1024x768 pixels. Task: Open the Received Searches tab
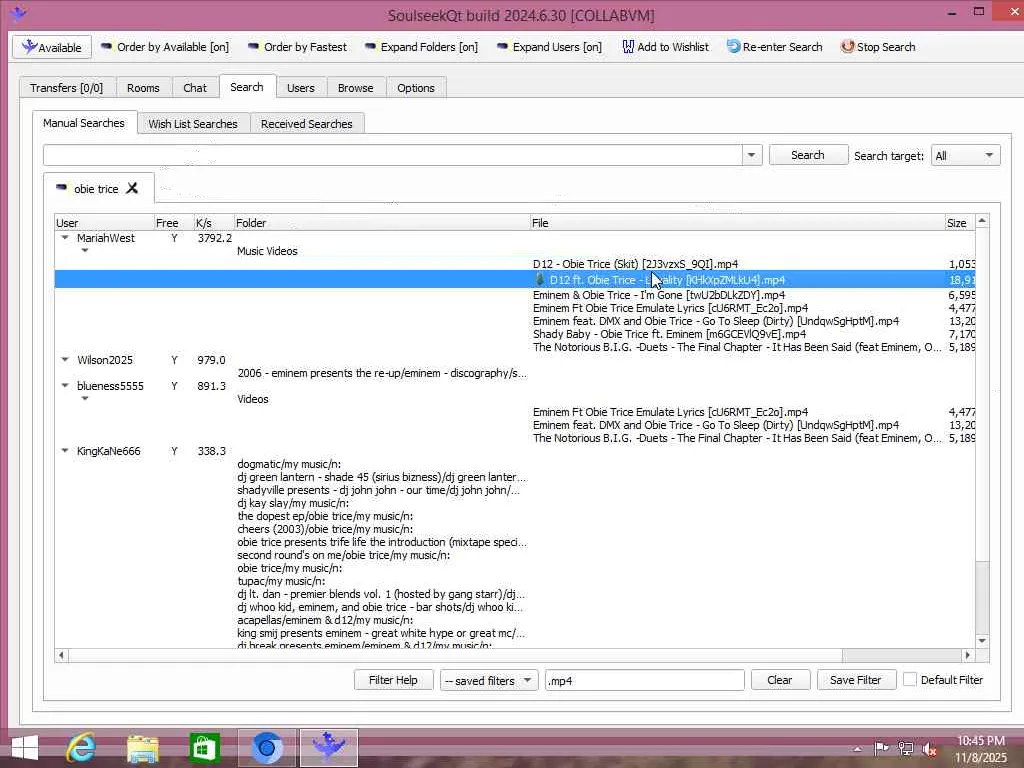point(306,123)
